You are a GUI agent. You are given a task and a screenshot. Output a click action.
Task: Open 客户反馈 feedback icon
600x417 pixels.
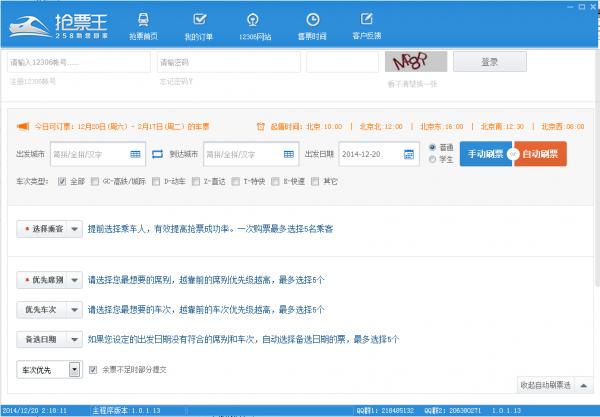click(368, 20)
